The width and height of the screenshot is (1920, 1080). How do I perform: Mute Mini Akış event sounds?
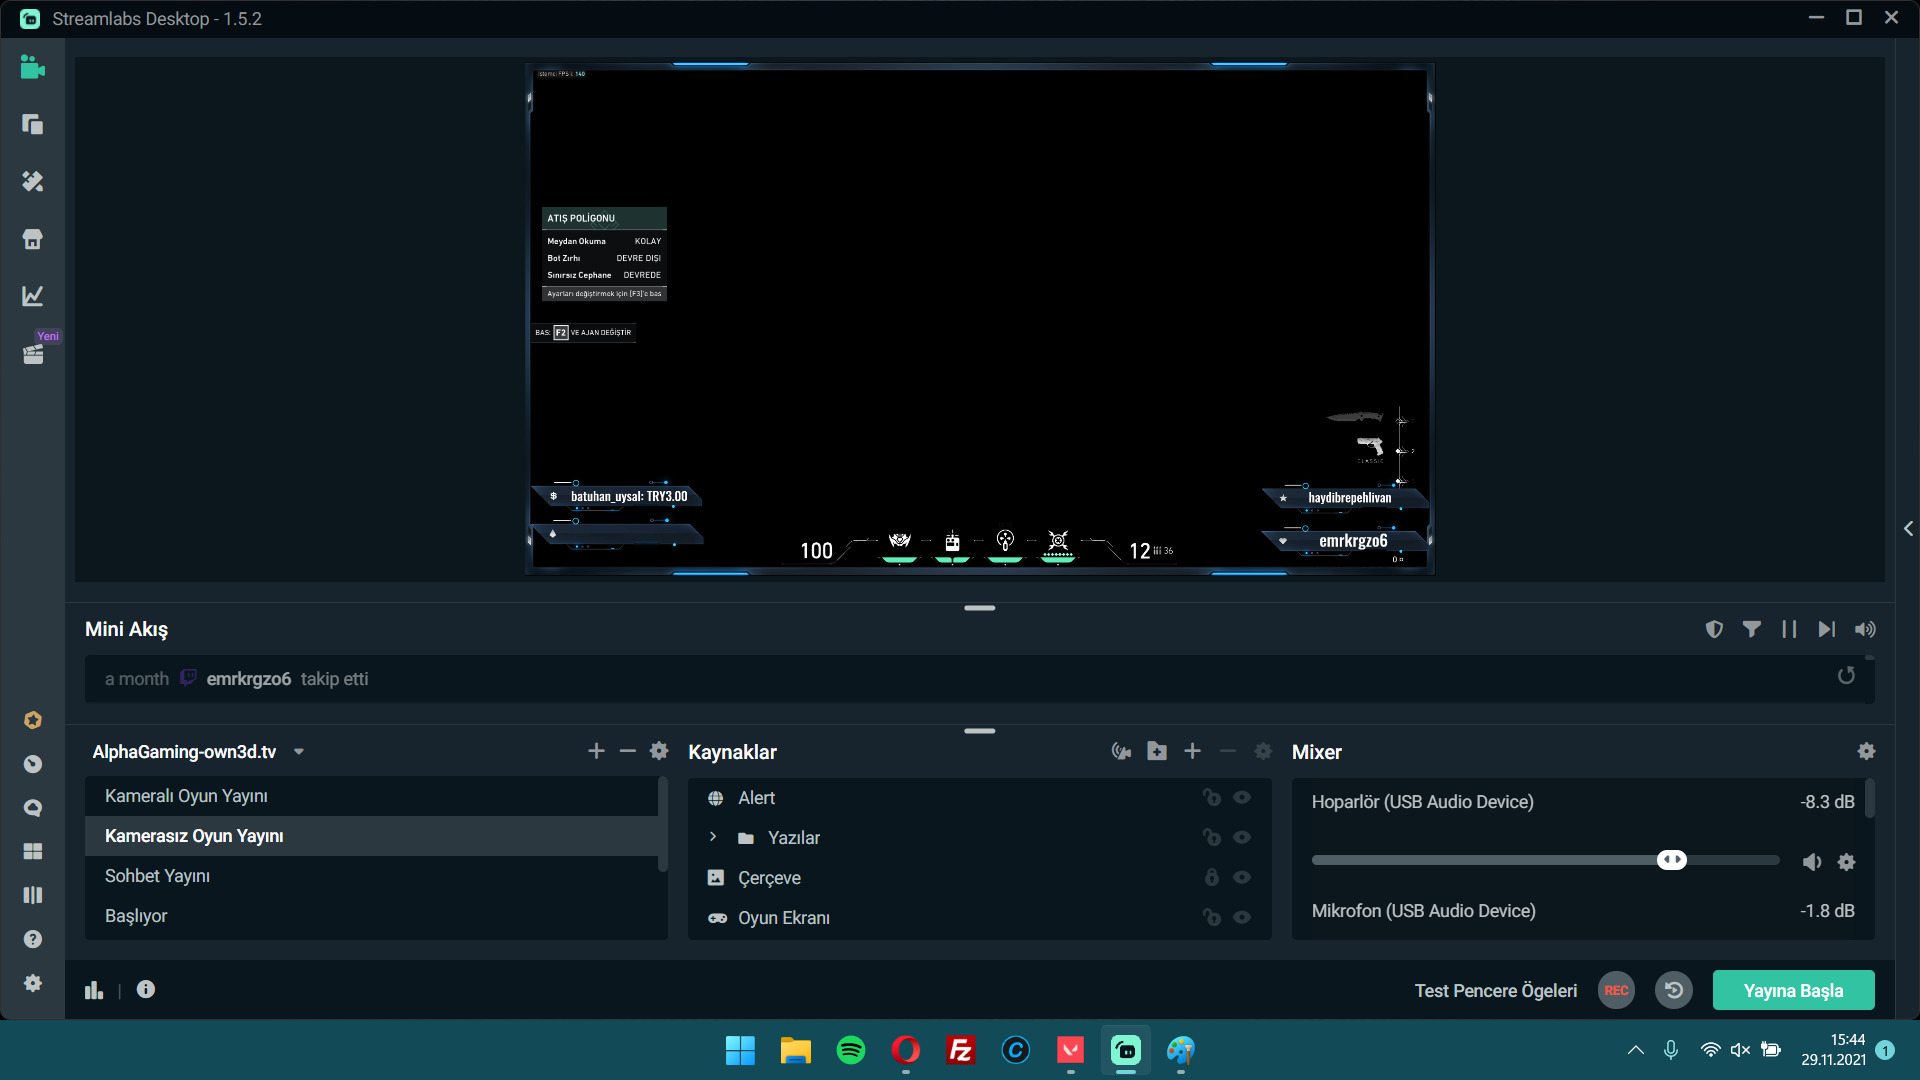click(1865, 629)
